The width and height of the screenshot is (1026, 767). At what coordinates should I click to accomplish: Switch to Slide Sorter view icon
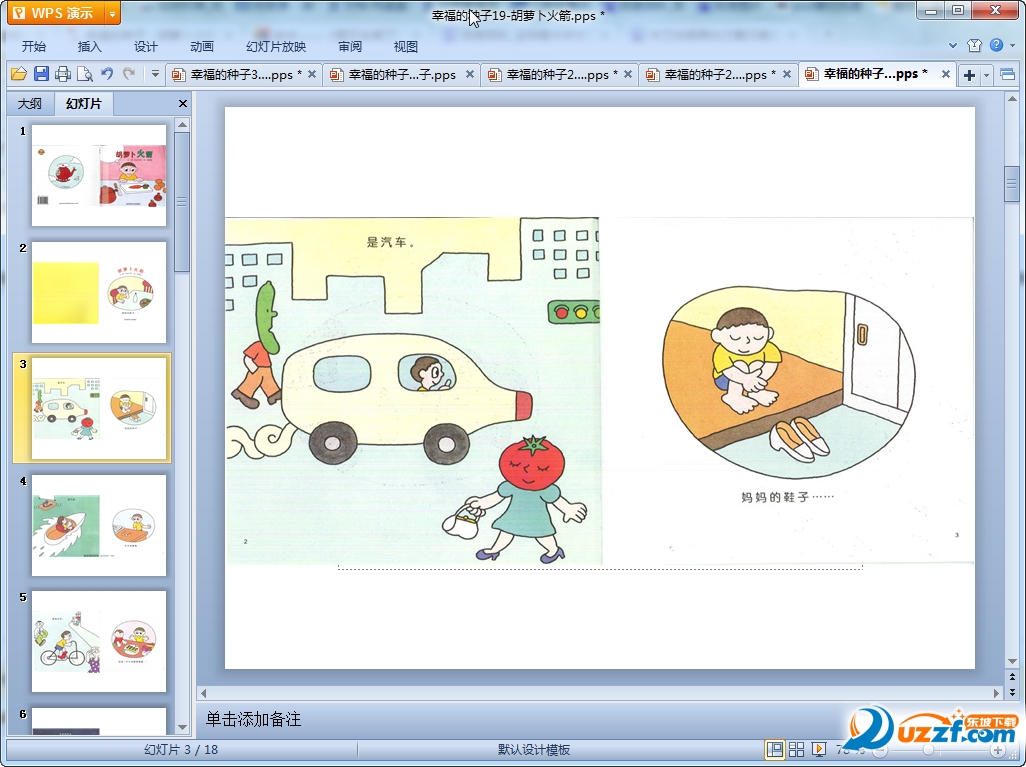tap(796, 749)
